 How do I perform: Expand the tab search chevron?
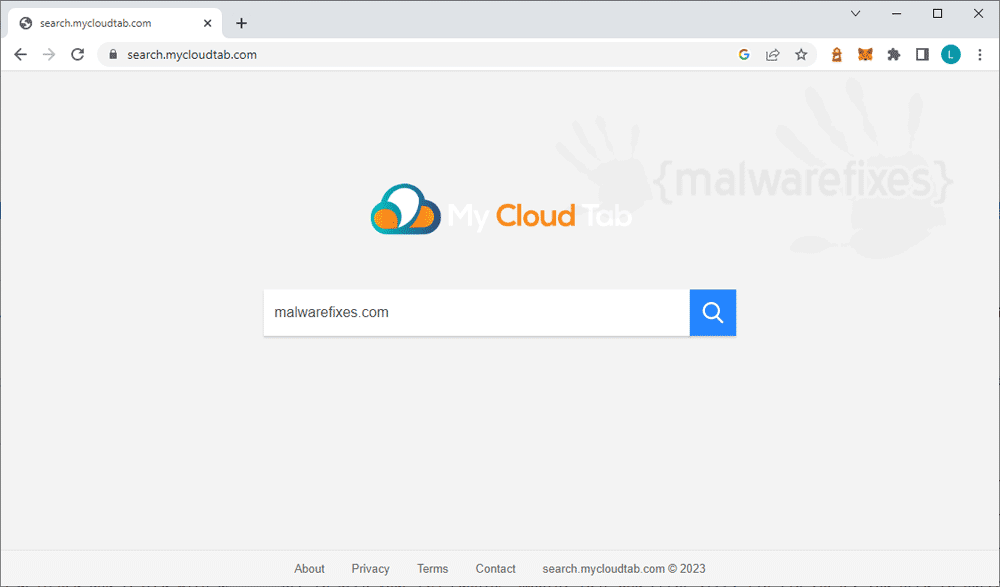click(x=855, y=13)
